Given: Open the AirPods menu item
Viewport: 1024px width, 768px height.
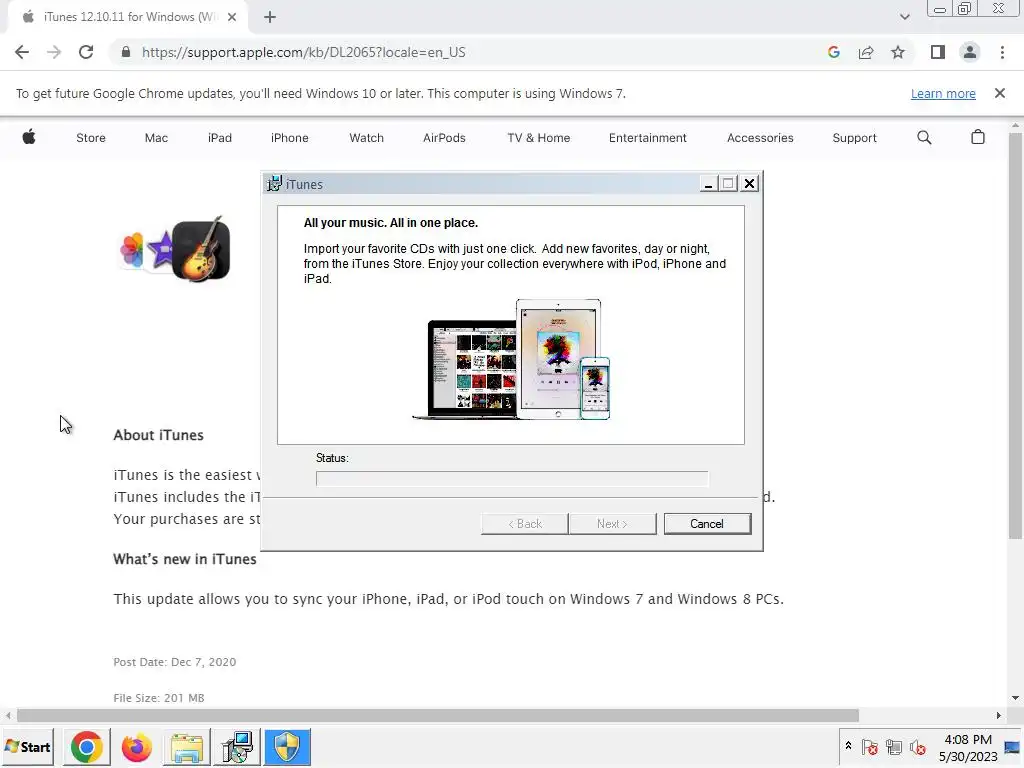Looking at the screenshot, I should point(444,138).
